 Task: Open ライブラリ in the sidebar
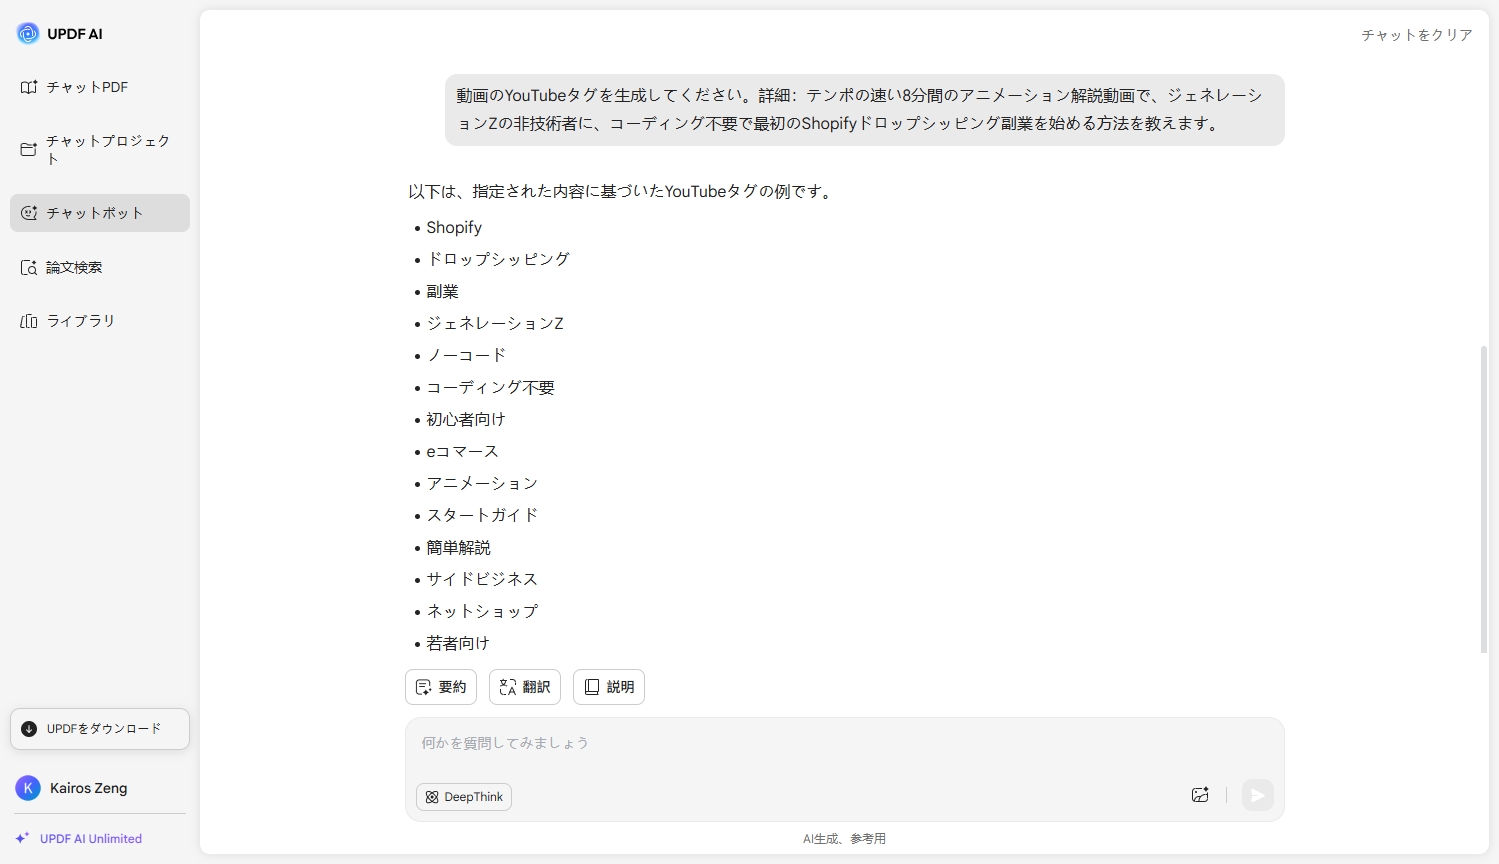click(100, 321)
